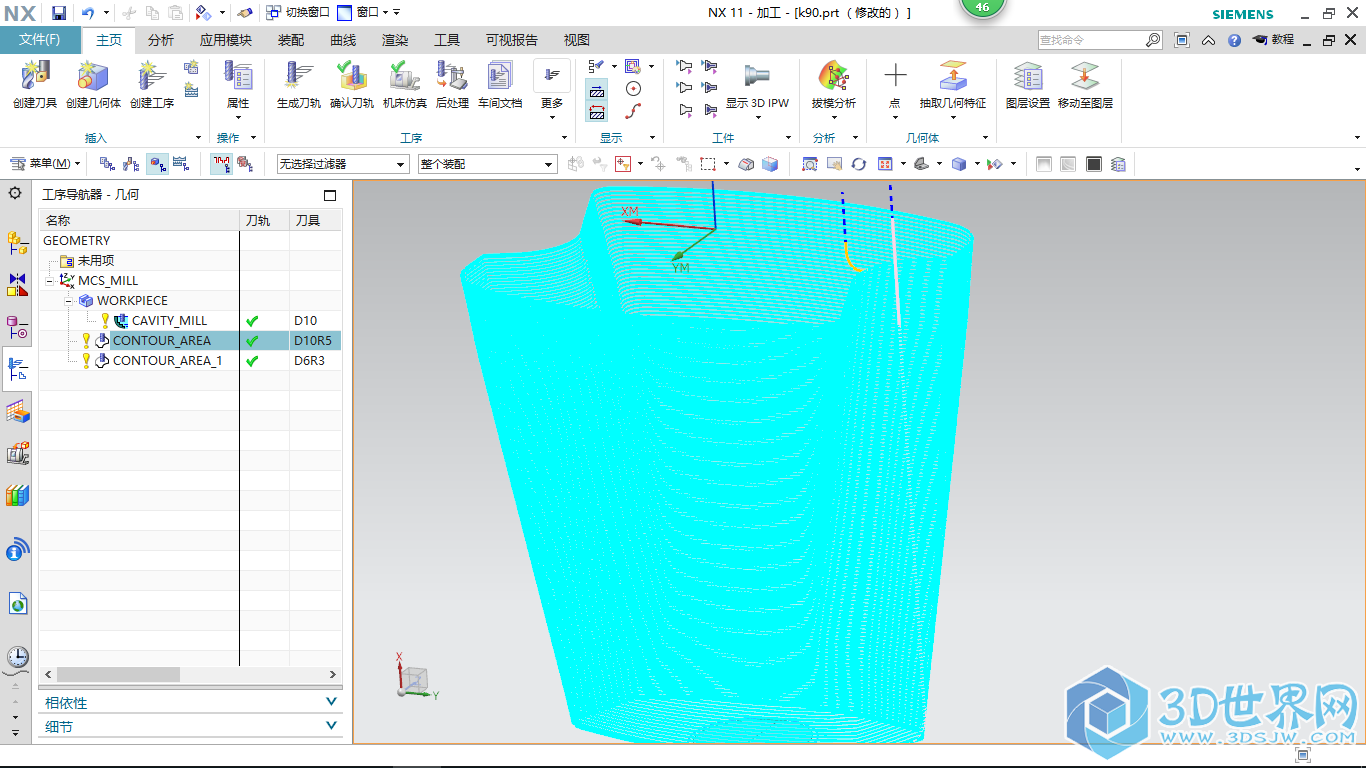The width and height of the screenshot is (1366, 768).
Task: Toggle the Machine Tool View button
Action: tap(131, 164)
